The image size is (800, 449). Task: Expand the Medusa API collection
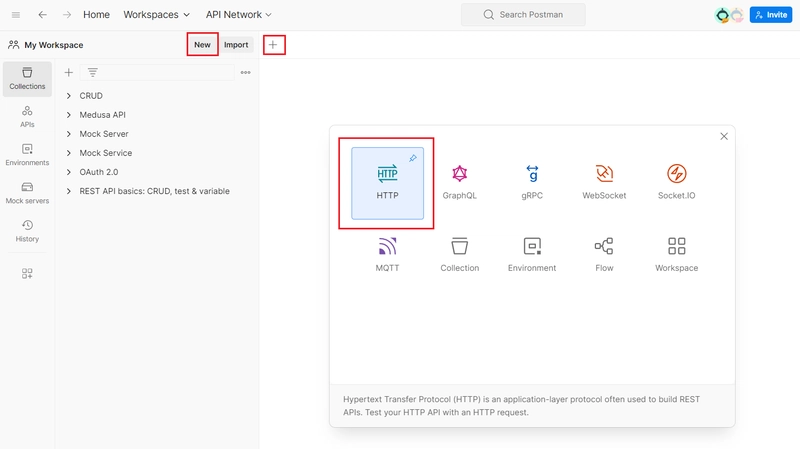[68, 115]
